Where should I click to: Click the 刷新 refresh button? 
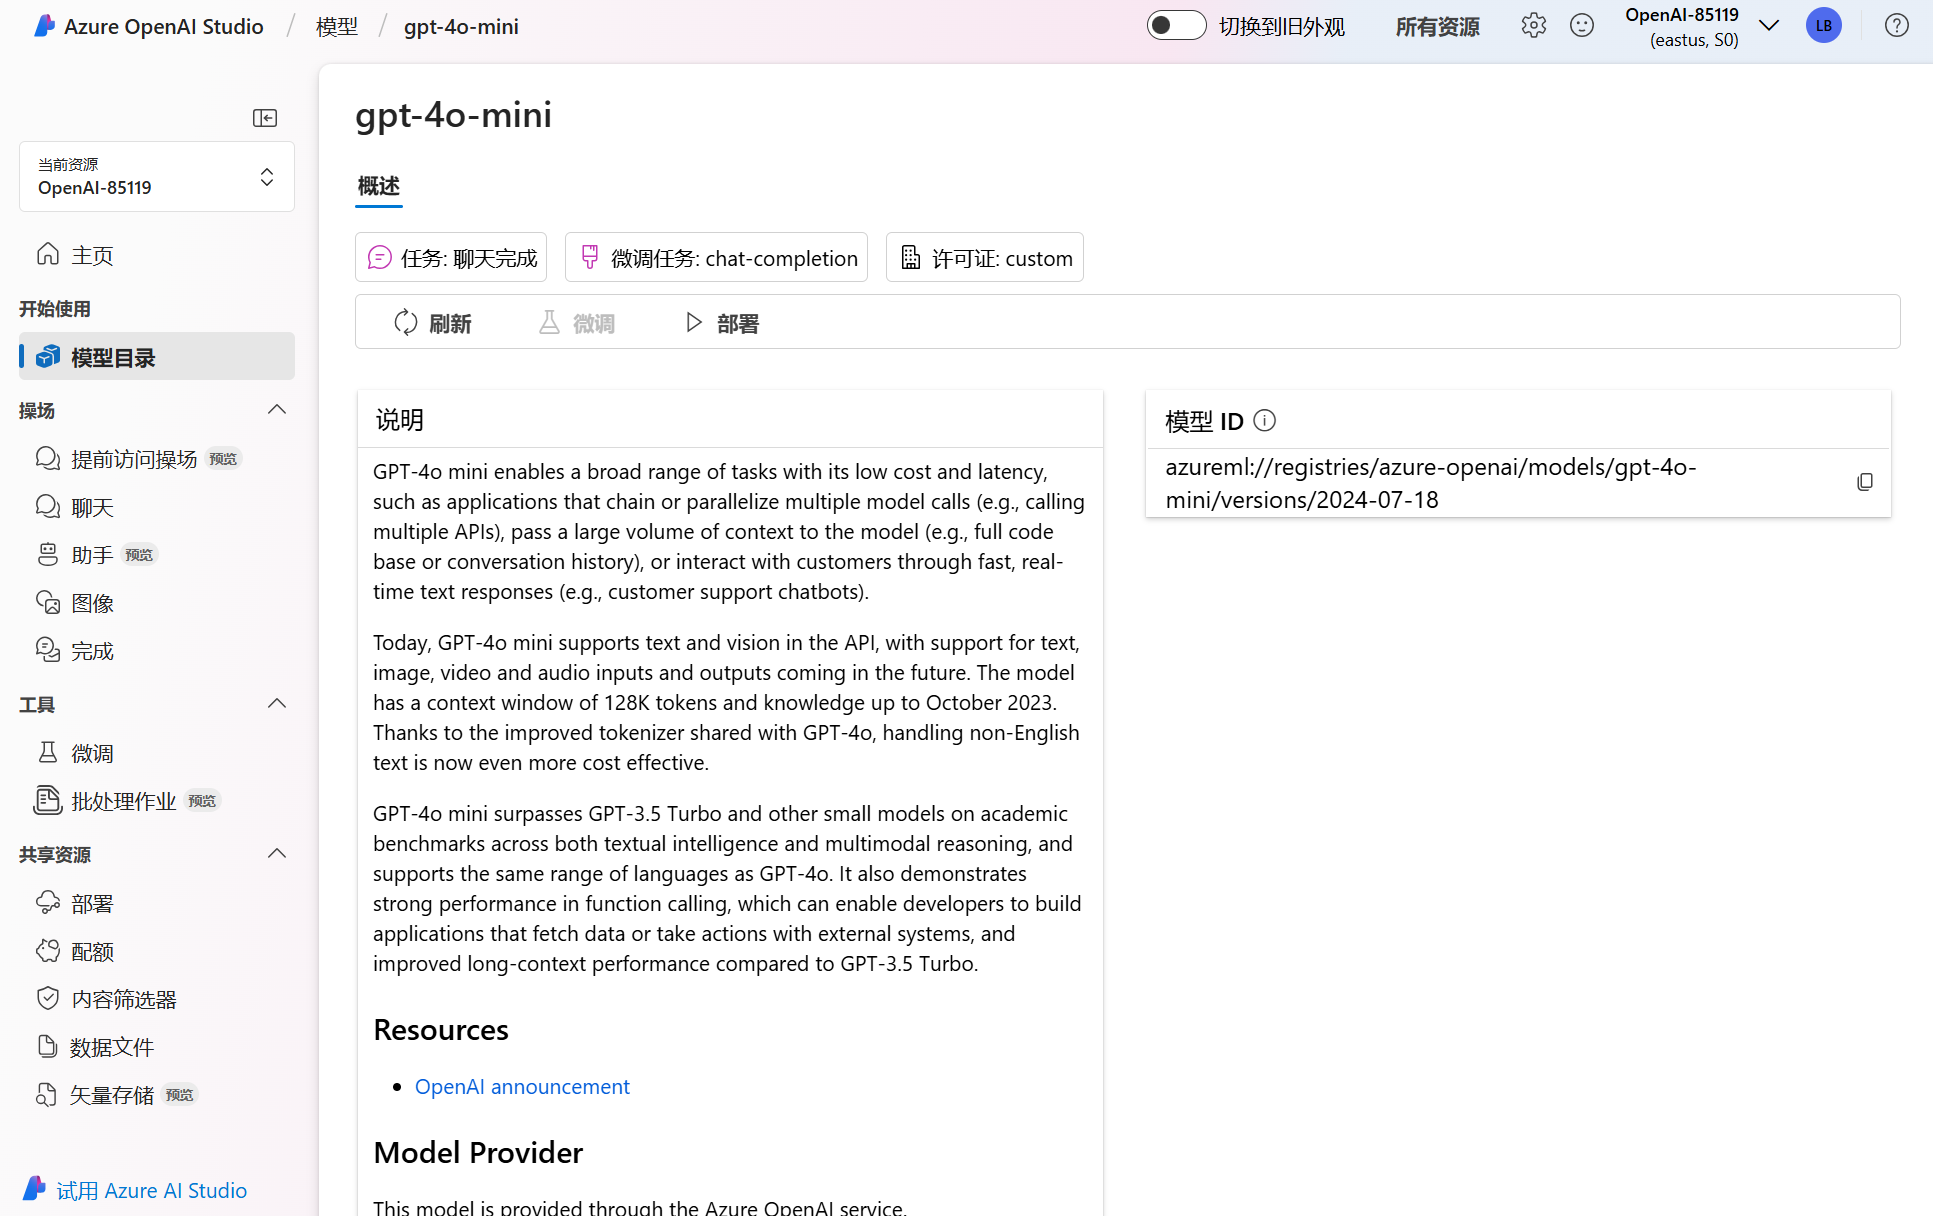click(433, 323)
